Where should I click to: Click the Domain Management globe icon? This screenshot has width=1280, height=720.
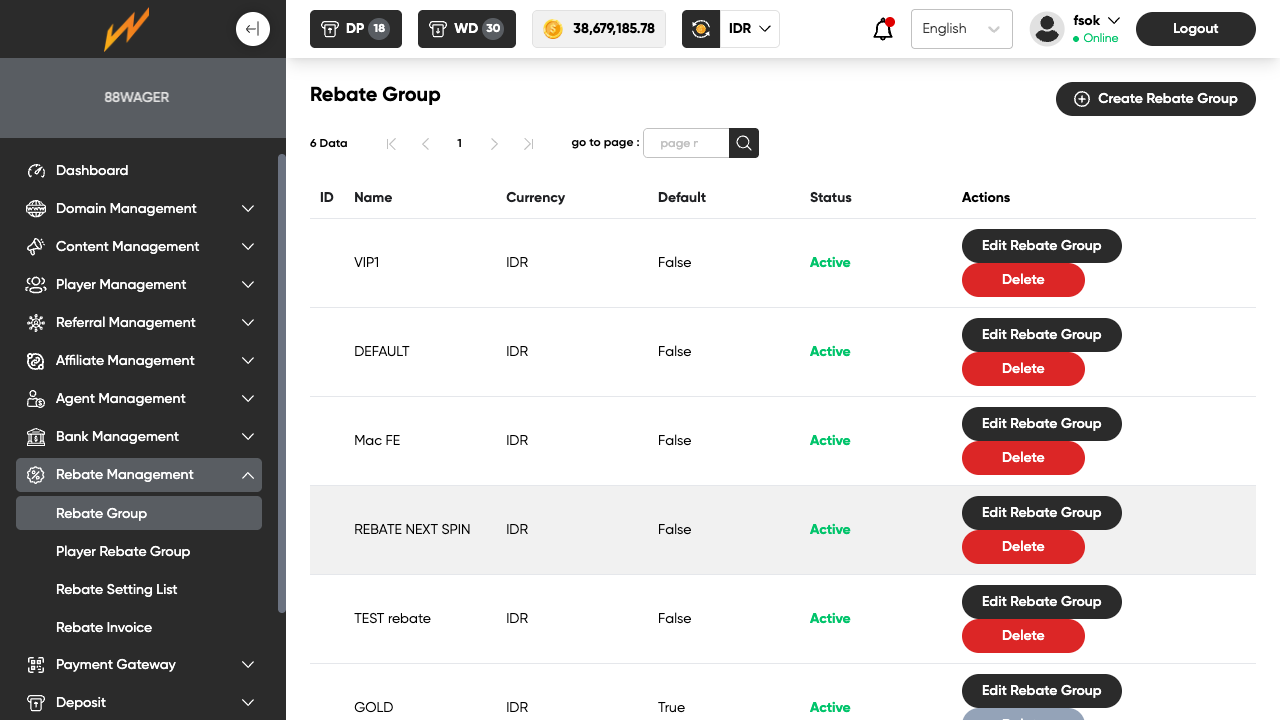click(x=36, y=209)
